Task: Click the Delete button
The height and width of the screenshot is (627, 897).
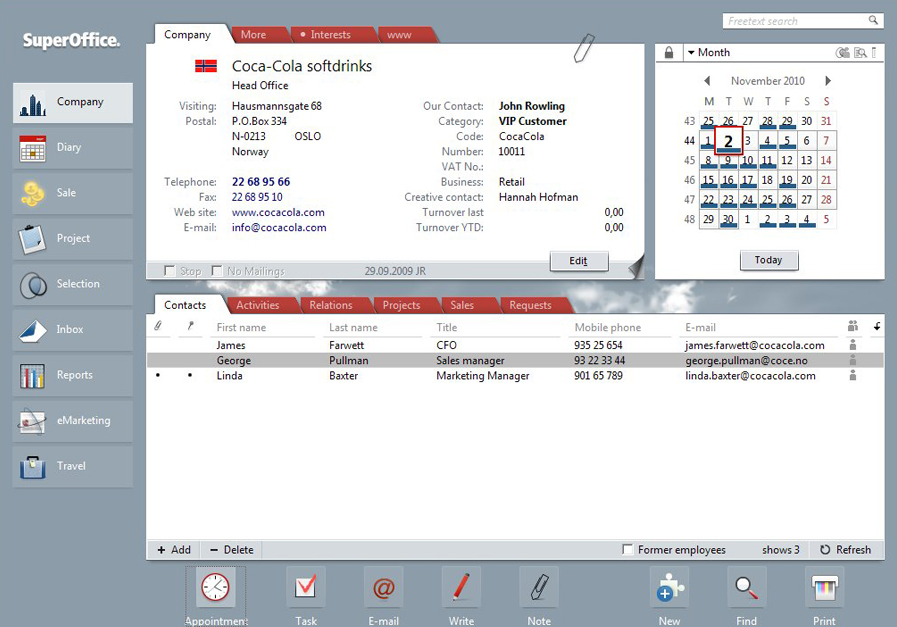Action: [x=232, y=550]
